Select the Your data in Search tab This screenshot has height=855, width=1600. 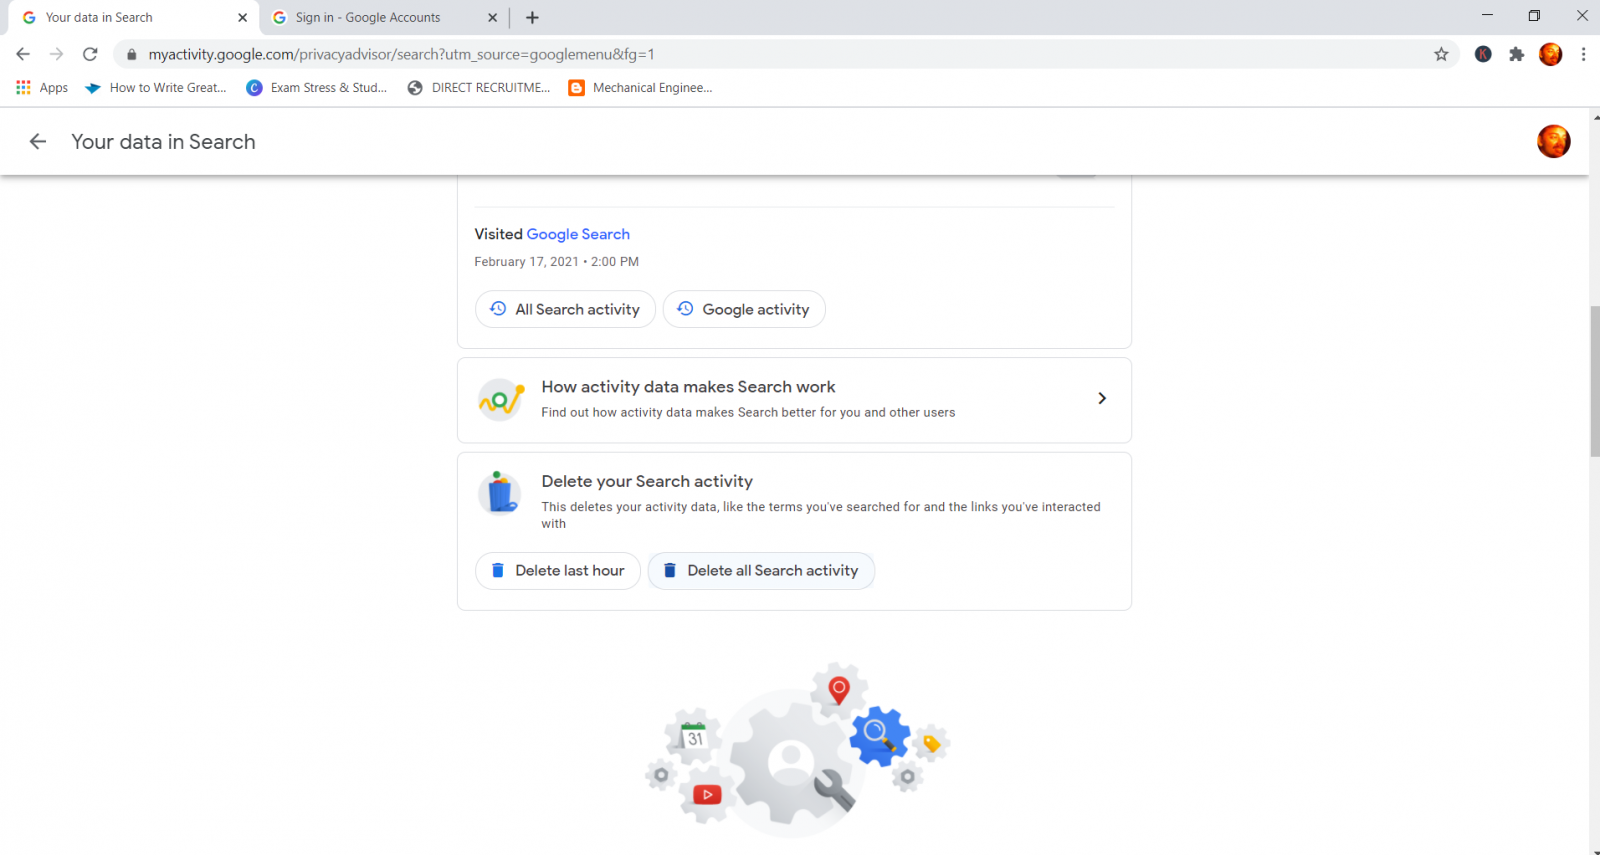pyautogui.click(x=134, y=17)
